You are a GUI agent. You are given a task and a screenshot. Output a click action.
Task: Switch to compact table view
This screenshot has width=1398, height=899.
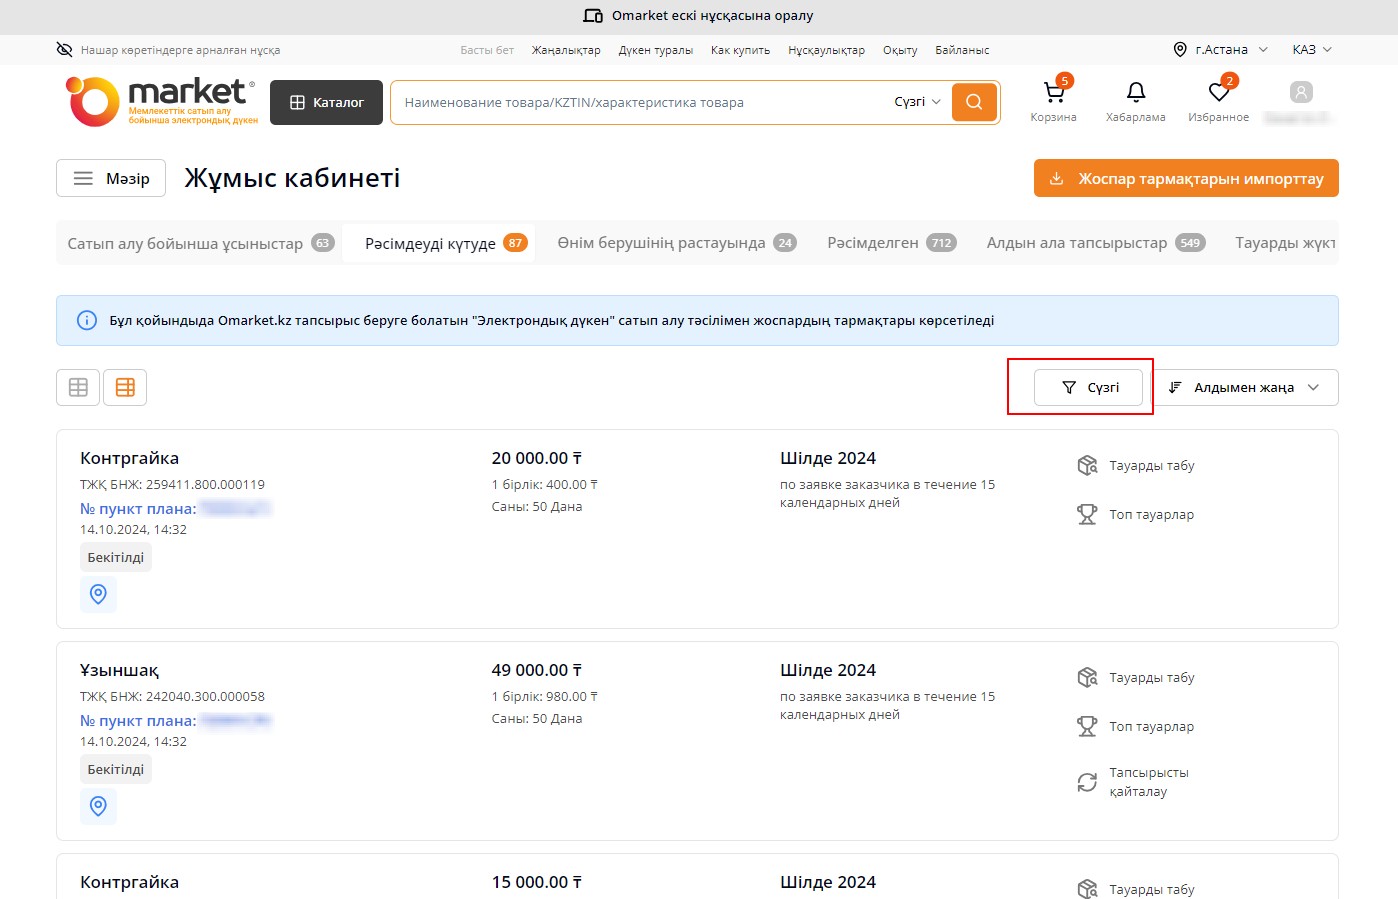click(78, 387)
